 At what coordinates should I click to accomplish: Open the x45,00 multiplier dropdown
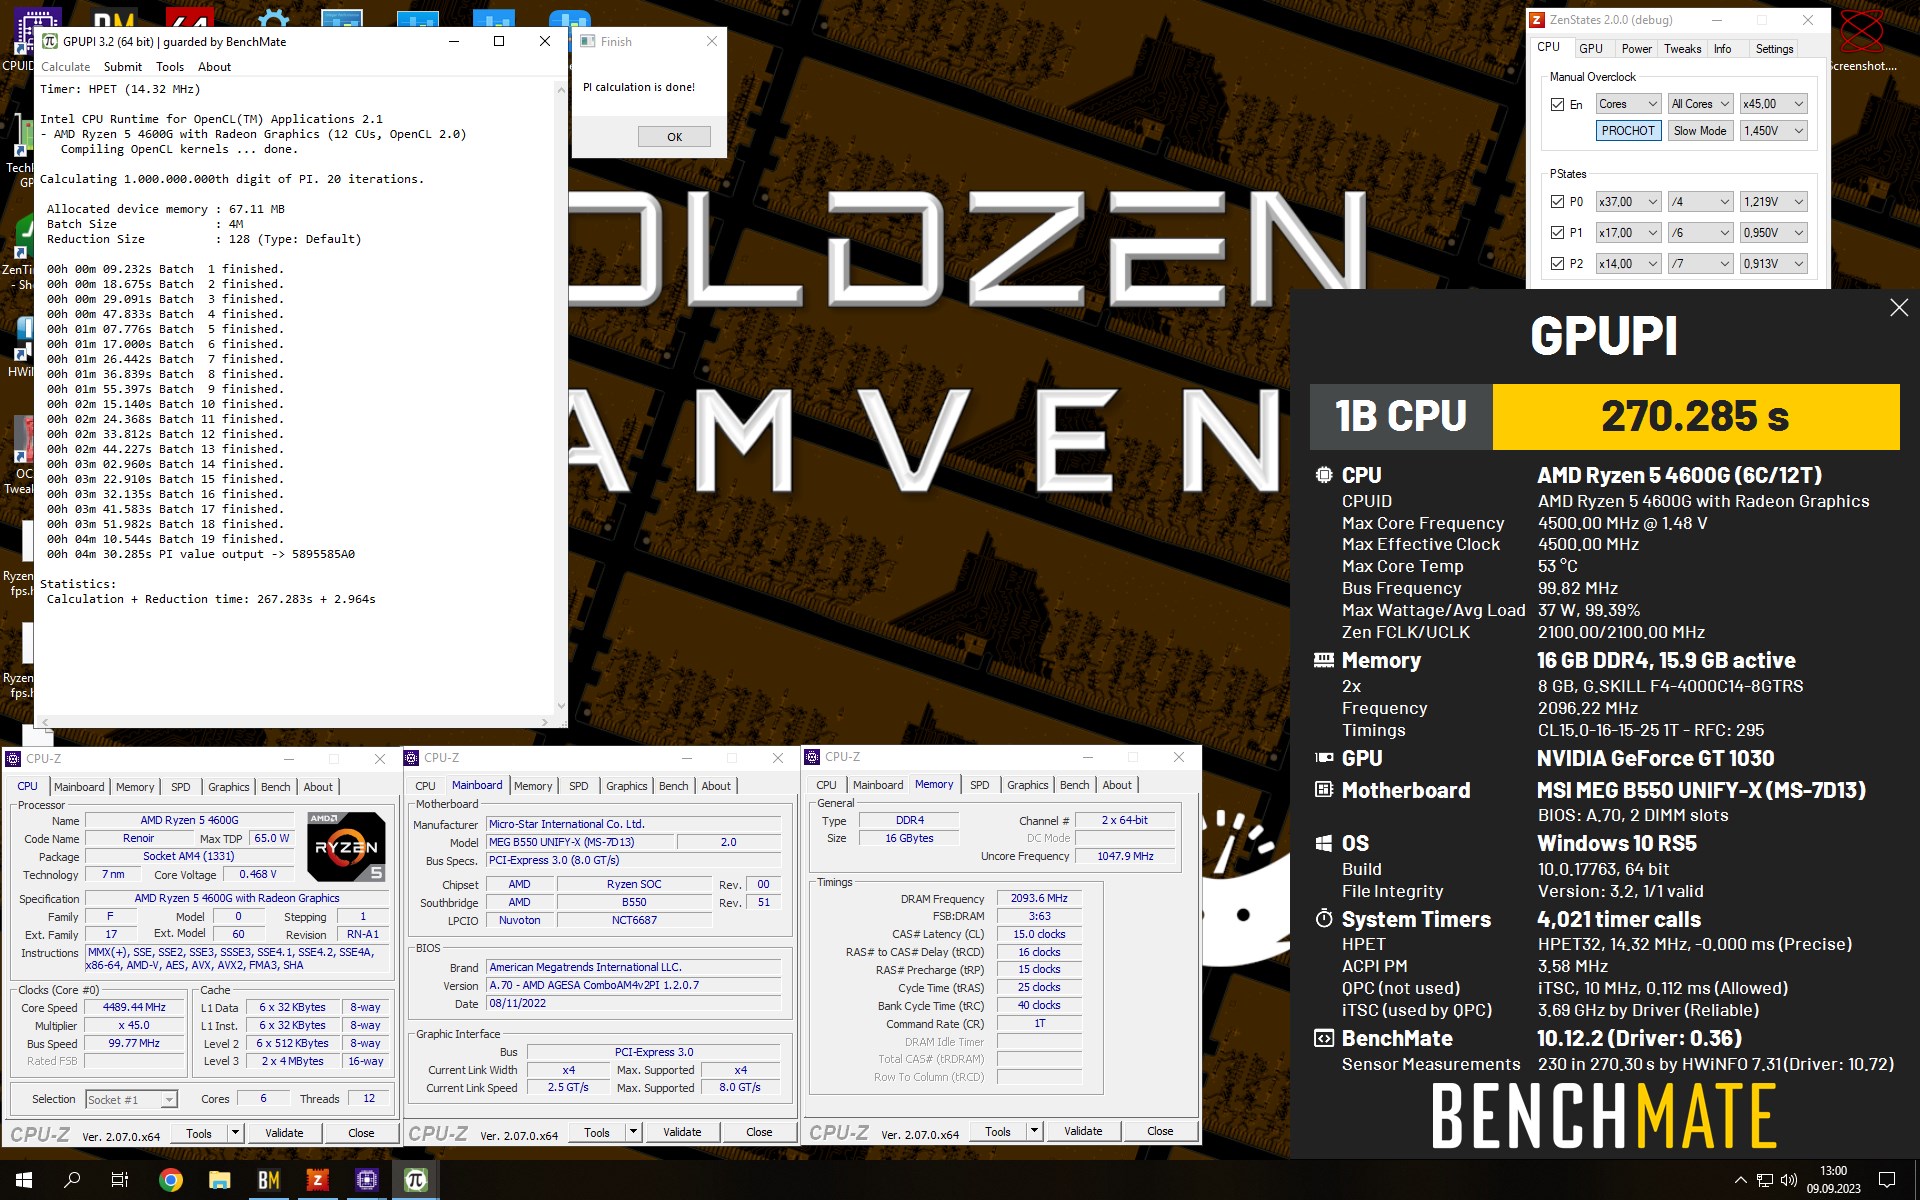click(1773, 104)
